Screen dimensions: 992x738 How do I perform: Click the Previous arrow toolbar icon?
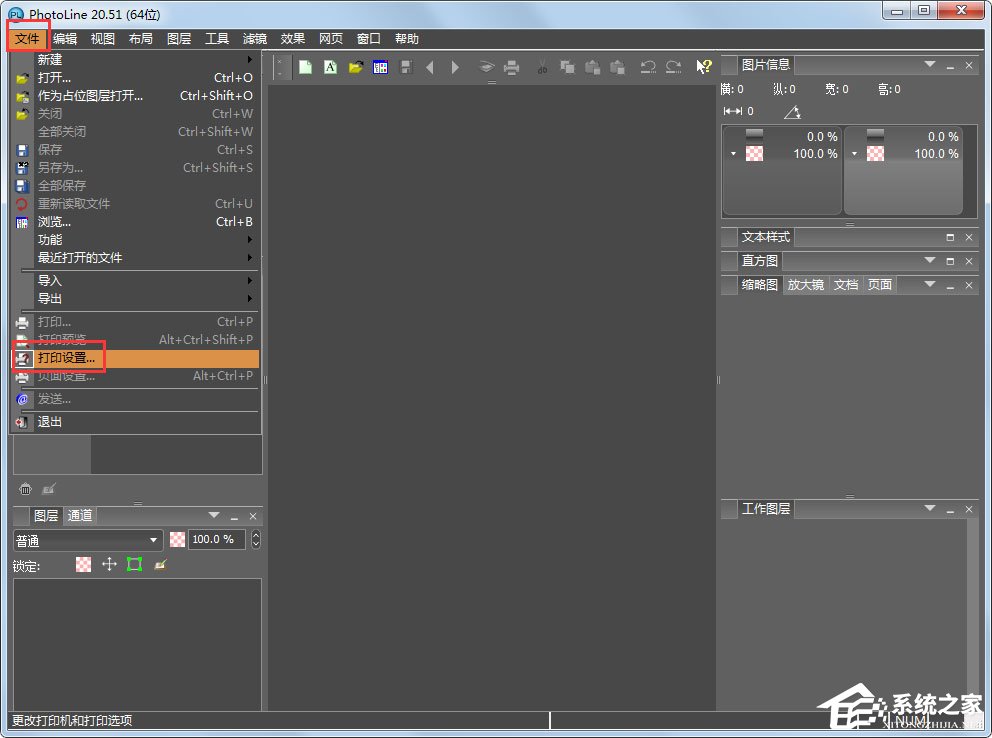pos(430,66)
